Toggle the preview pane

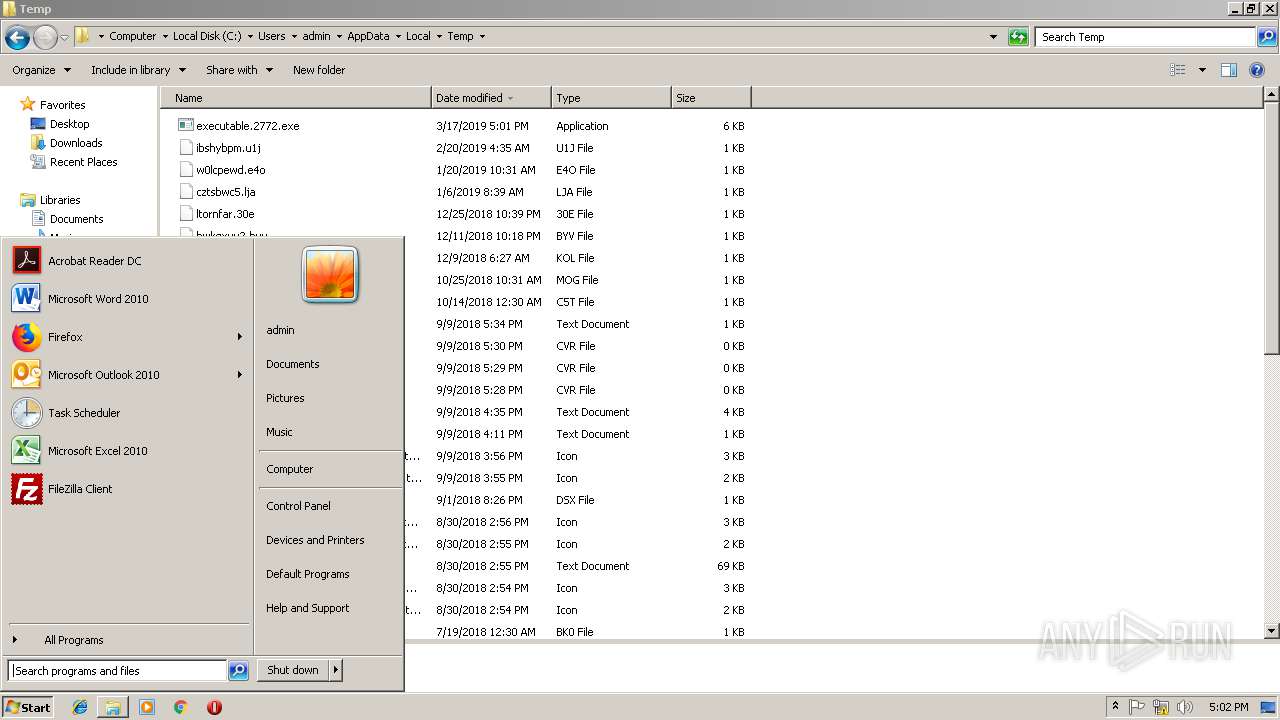point(1229,70)
